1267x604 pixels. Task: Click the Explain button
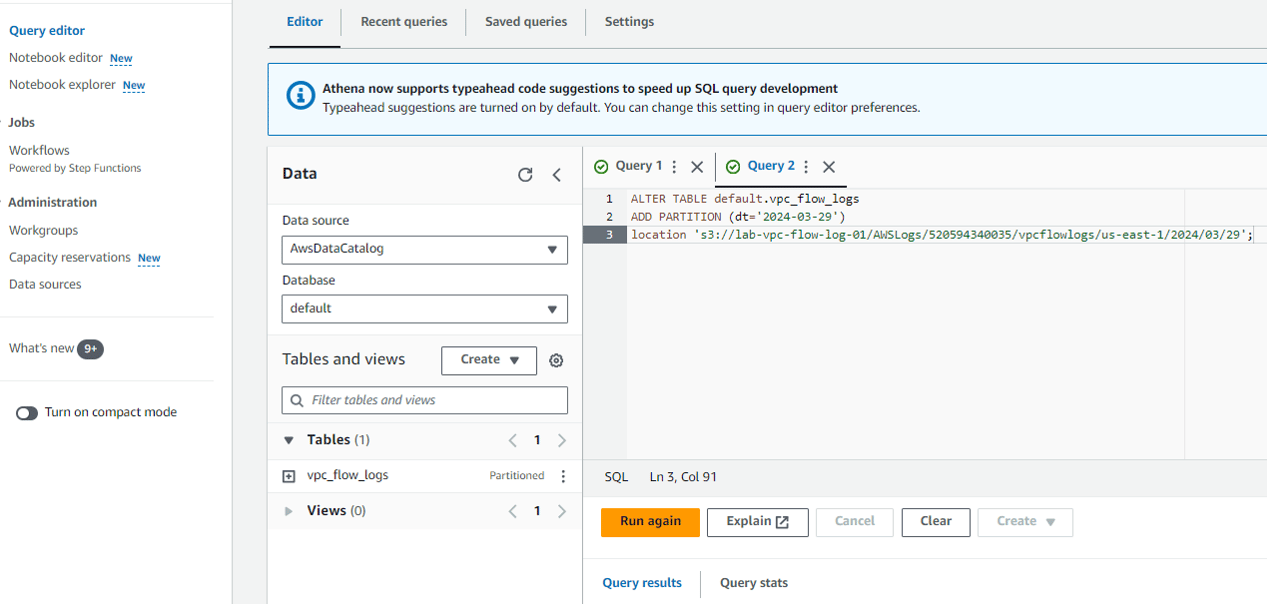point(757,522)
